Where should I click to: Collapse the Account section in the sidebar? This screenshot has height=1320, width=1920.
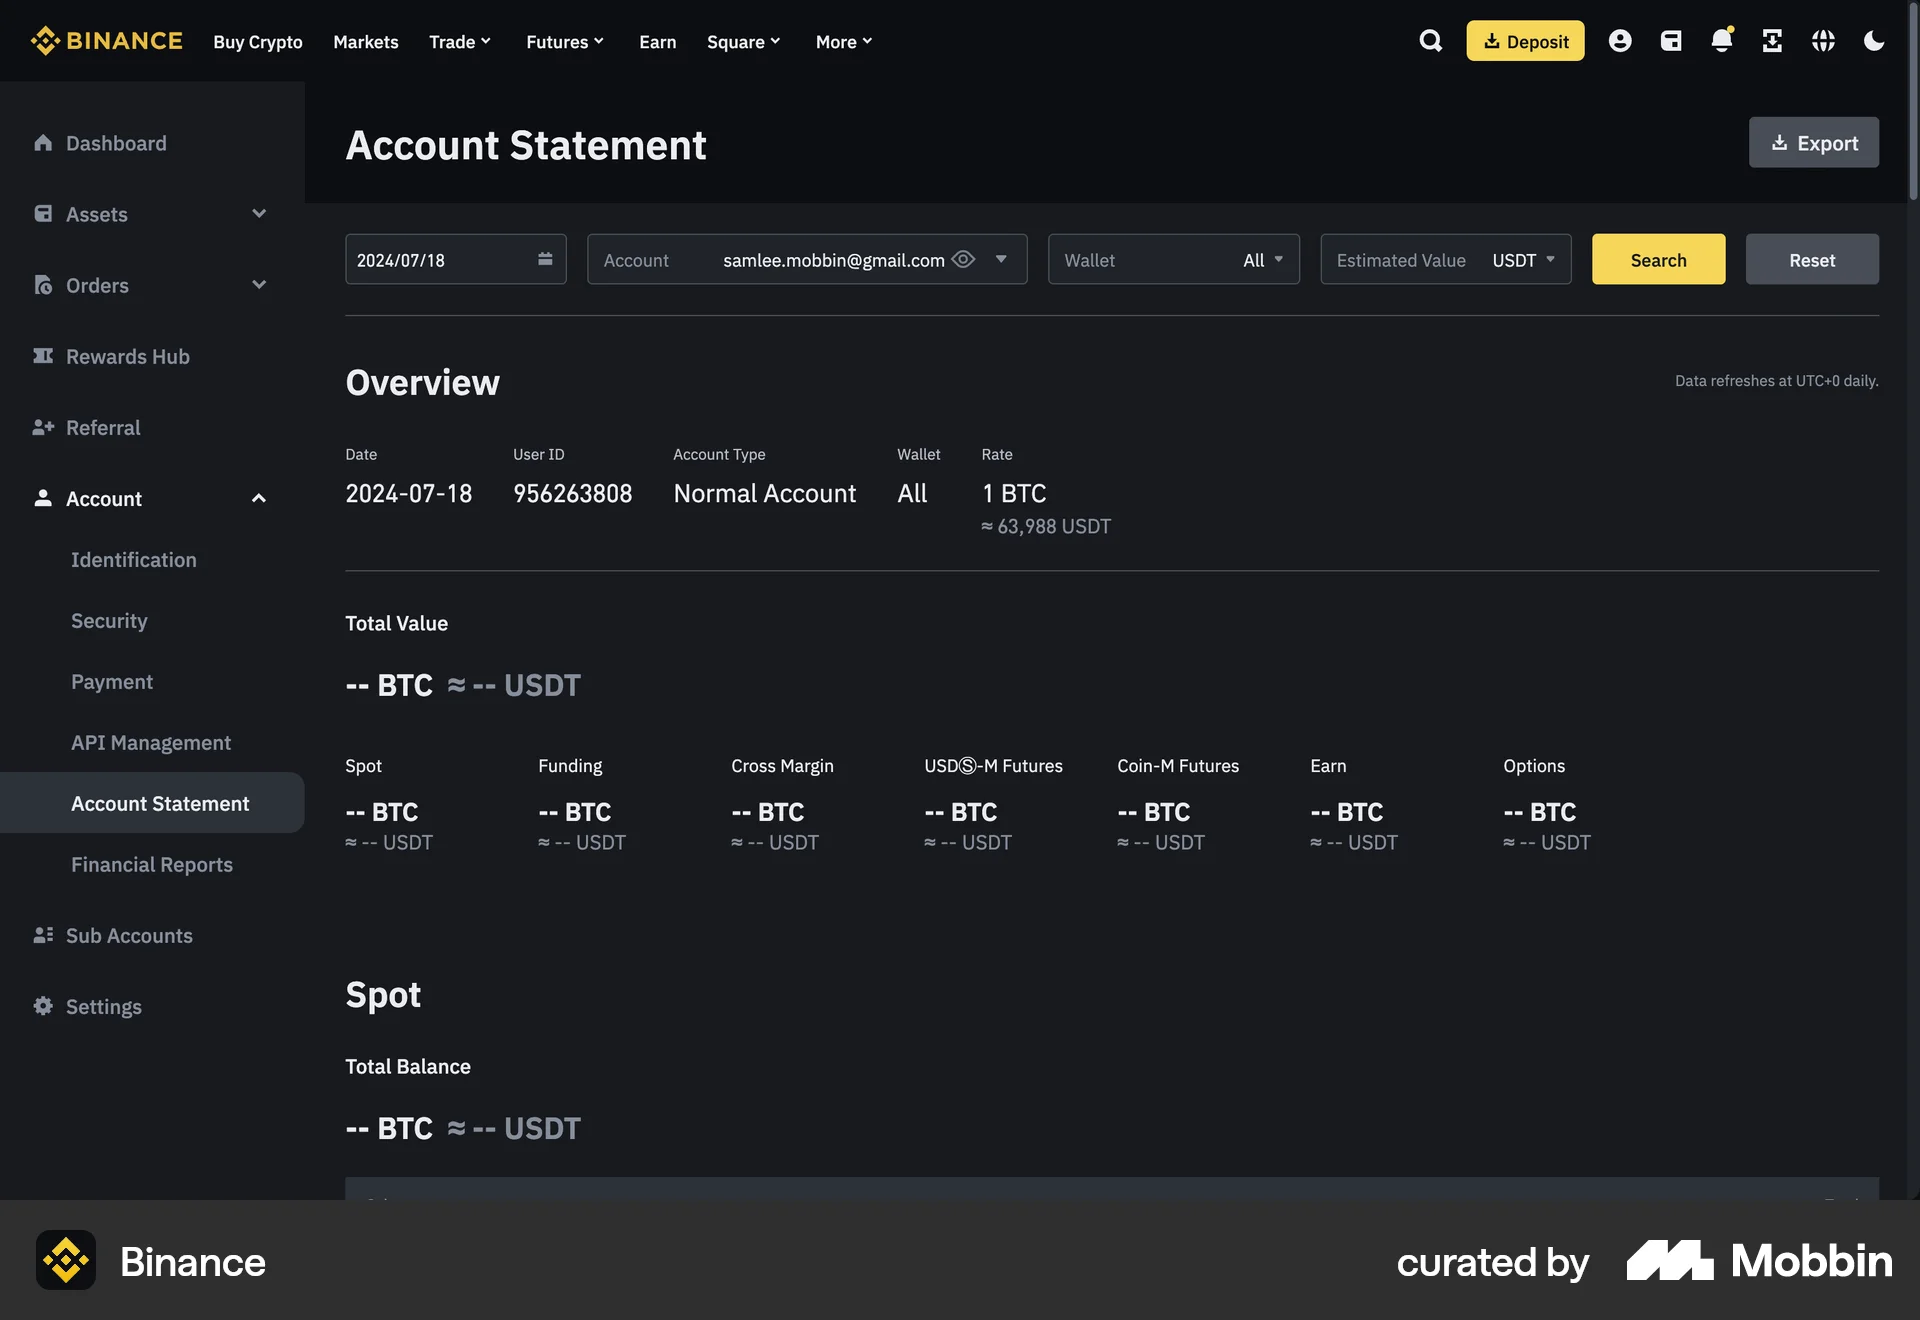(x=259, y=498)
